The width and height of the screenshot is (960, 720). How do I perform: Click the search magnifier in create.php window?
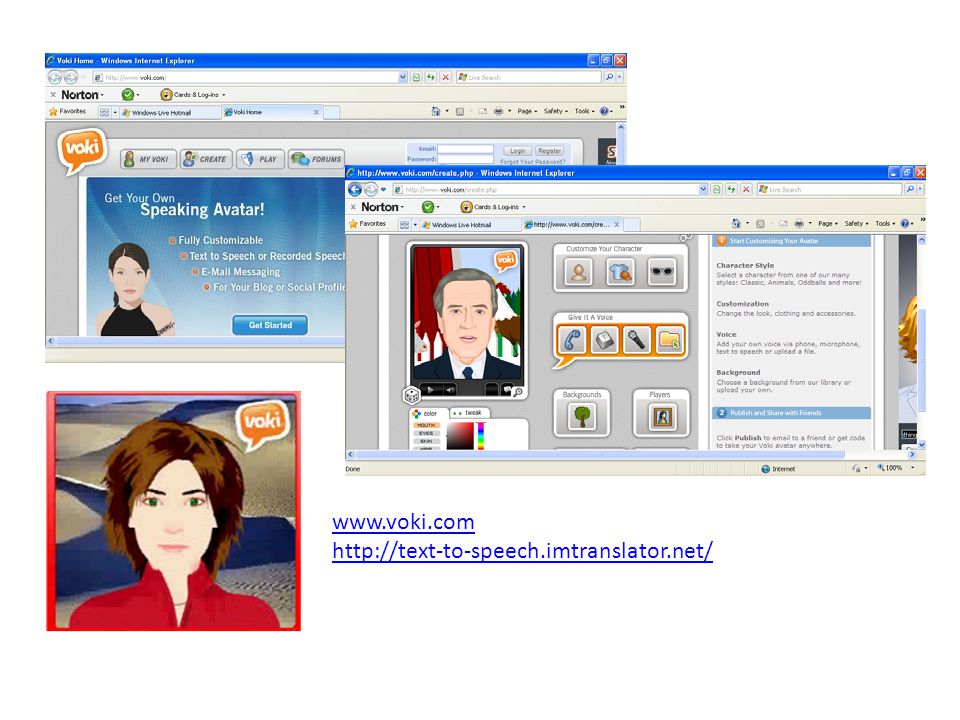pyautogui.click(x=910, y=190)
